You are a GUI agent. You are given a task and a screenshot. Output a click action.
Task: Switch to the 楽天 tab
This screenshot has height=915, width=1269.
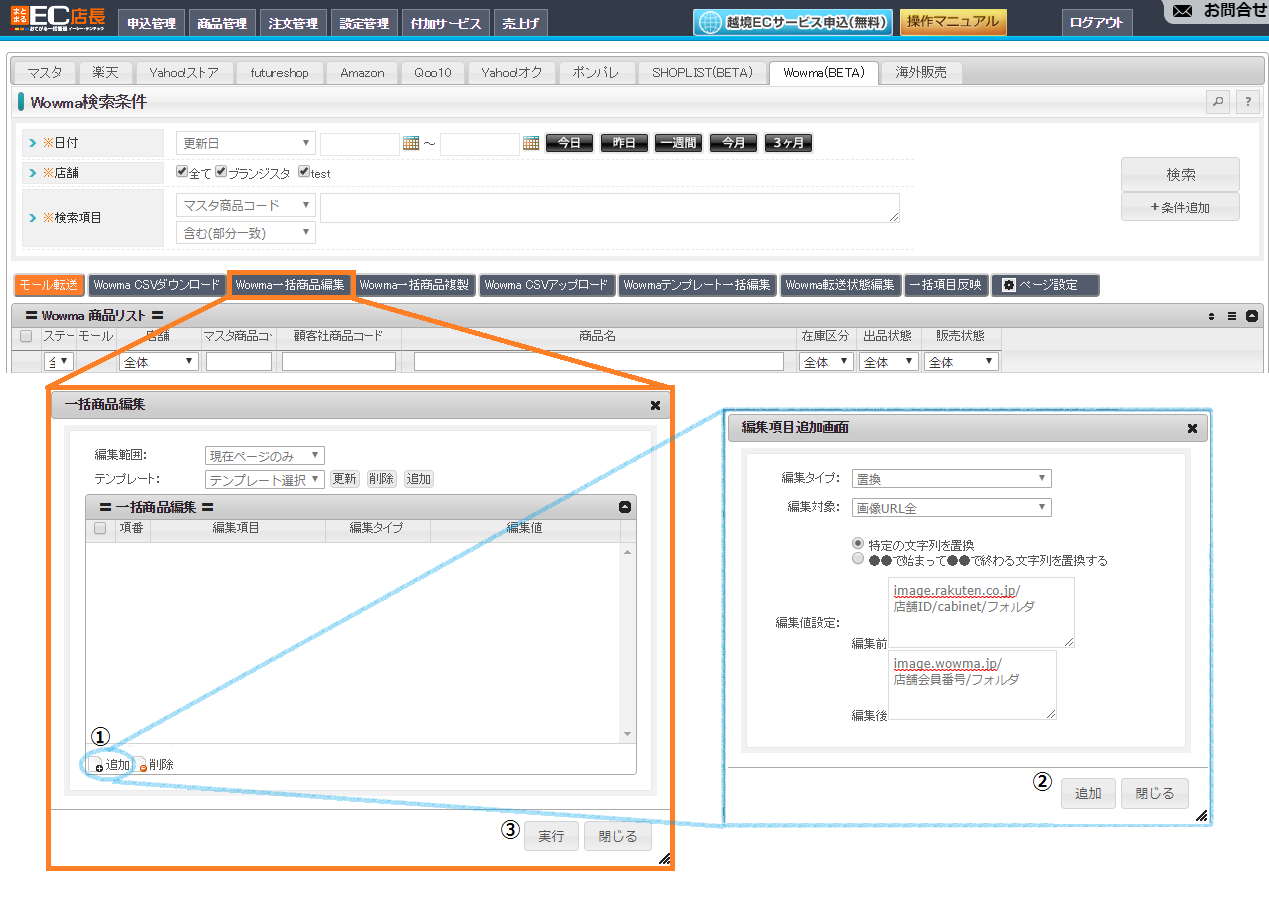pos(105,72)
